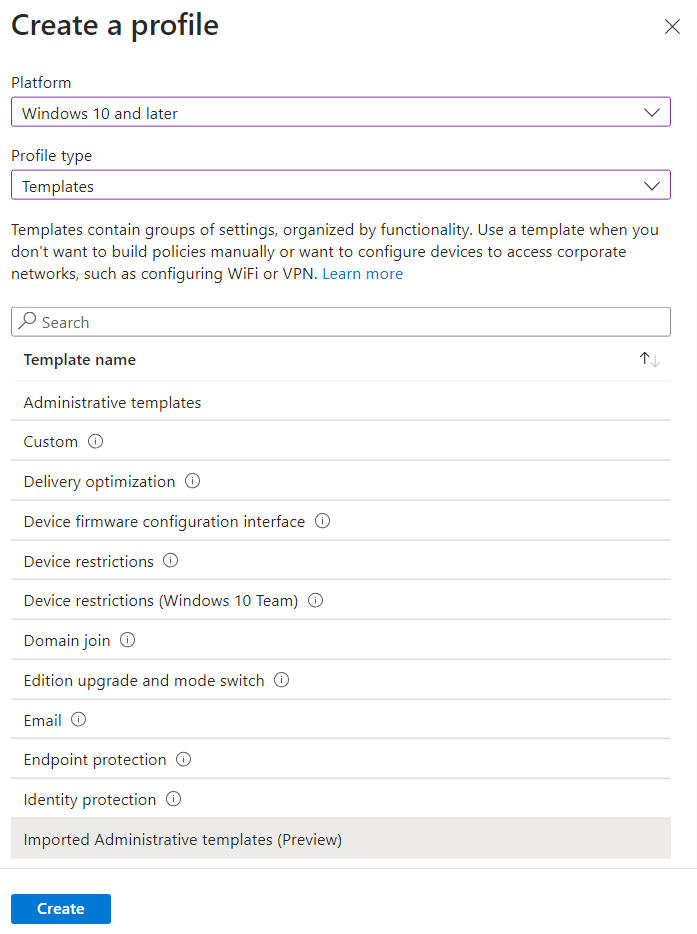Show info for Edition upgrade and mode switch
The height and width of the screenshot is (934, 697).
(281, 680)
